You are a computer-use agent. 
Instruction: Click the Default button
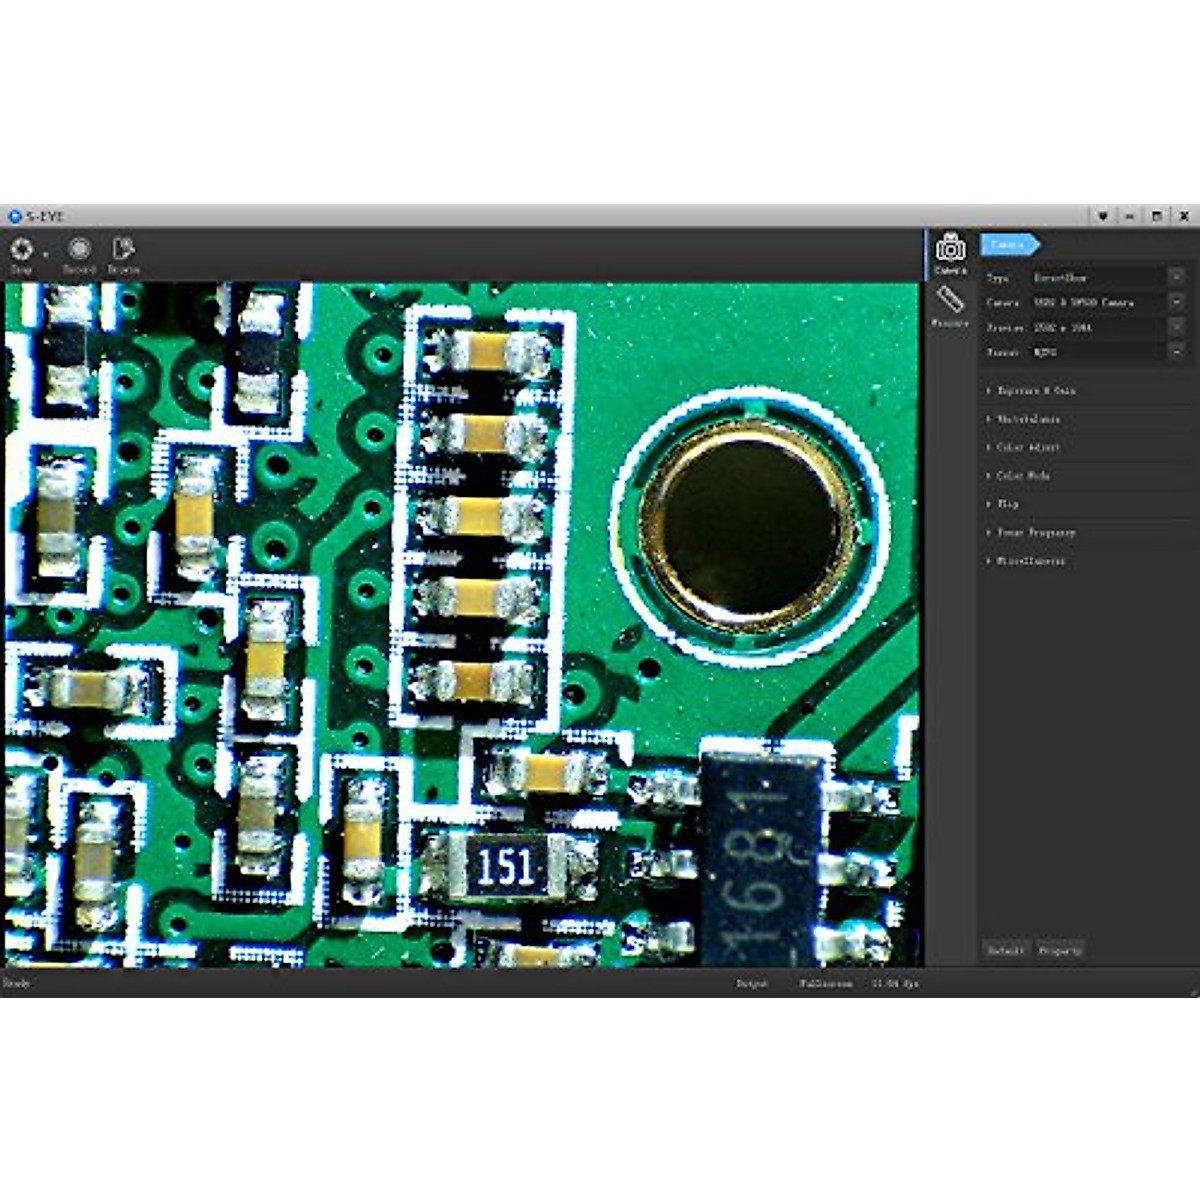(1005, 951)
